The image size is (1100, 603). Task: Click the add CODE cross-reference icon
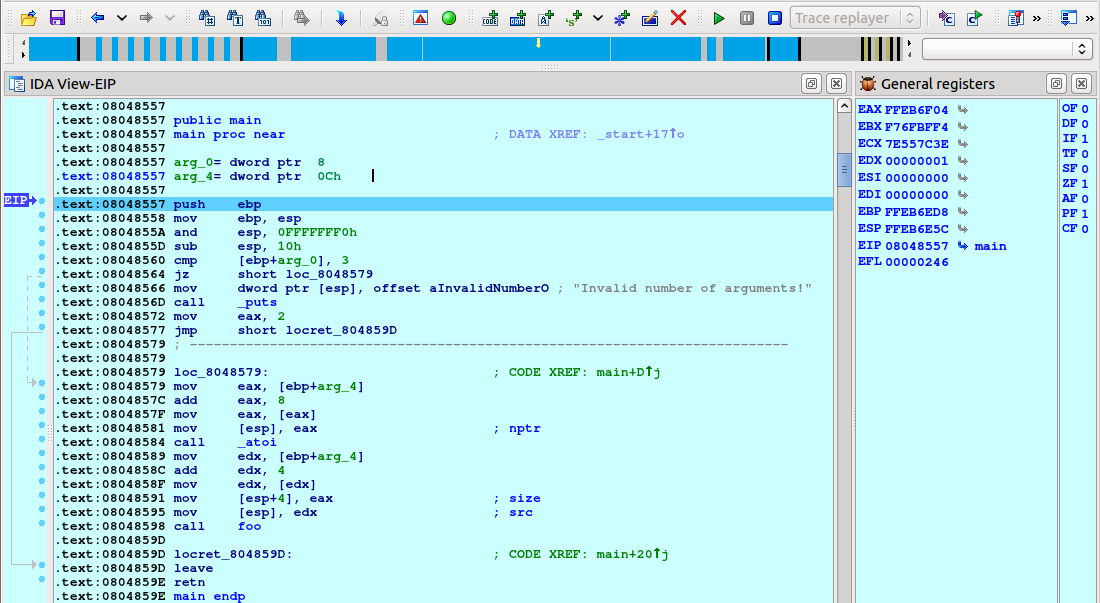(490, 18)
